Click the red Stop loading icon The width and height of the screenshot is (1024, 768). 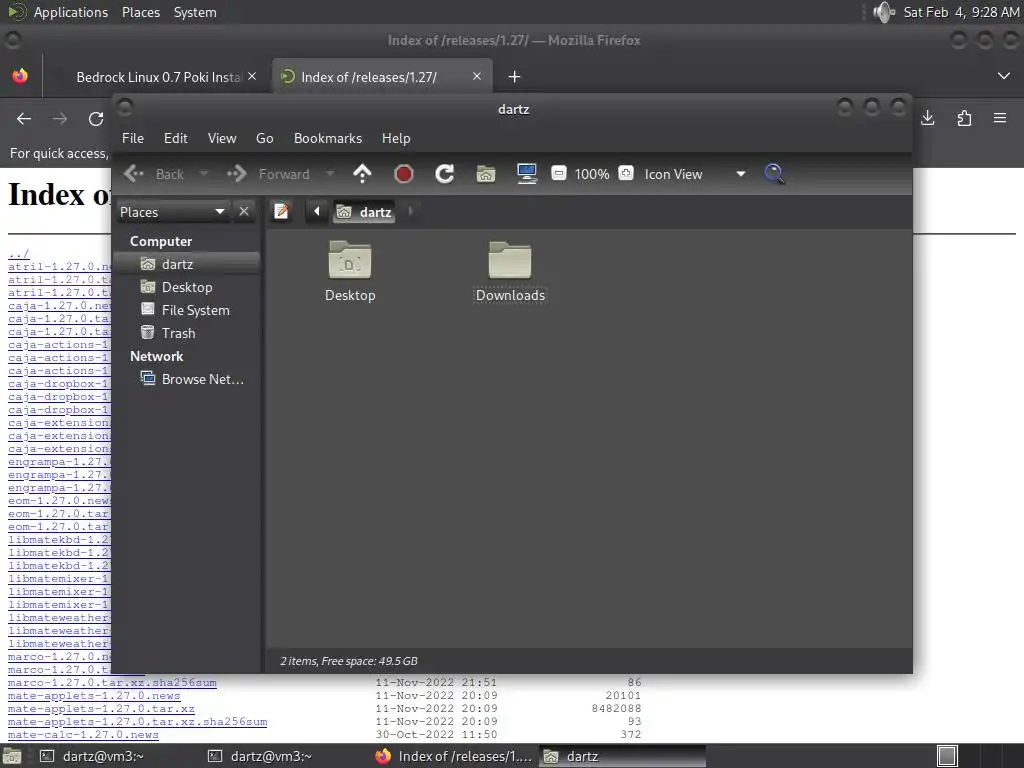coord(404,174)
